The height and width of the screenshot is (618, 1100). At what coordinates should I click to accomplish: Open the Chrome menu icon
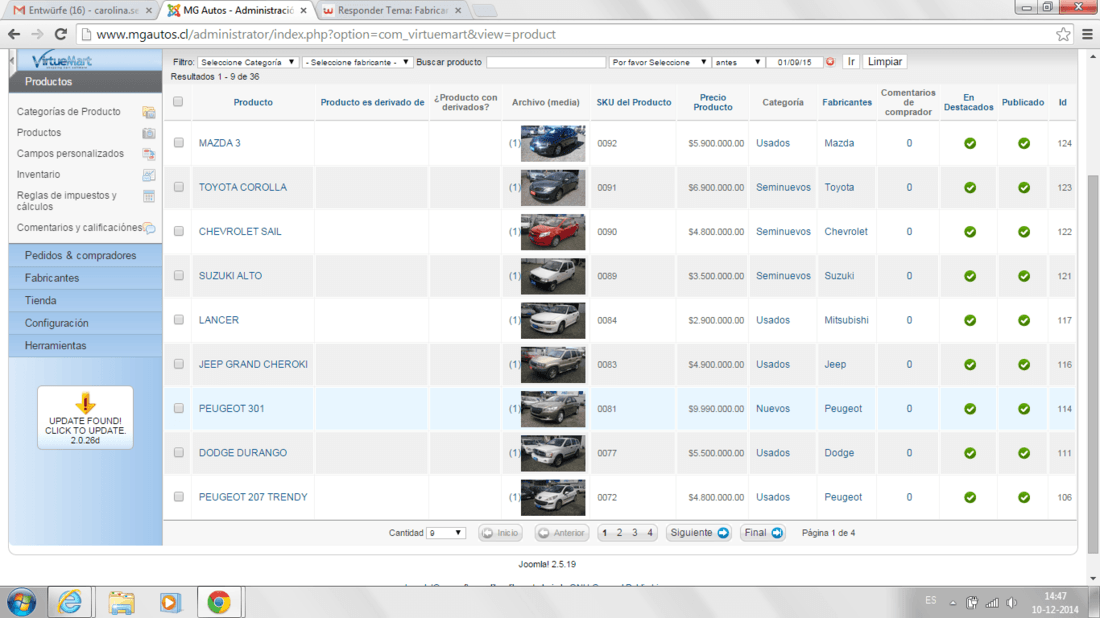pyautogui.click(x=1087, y=34)
